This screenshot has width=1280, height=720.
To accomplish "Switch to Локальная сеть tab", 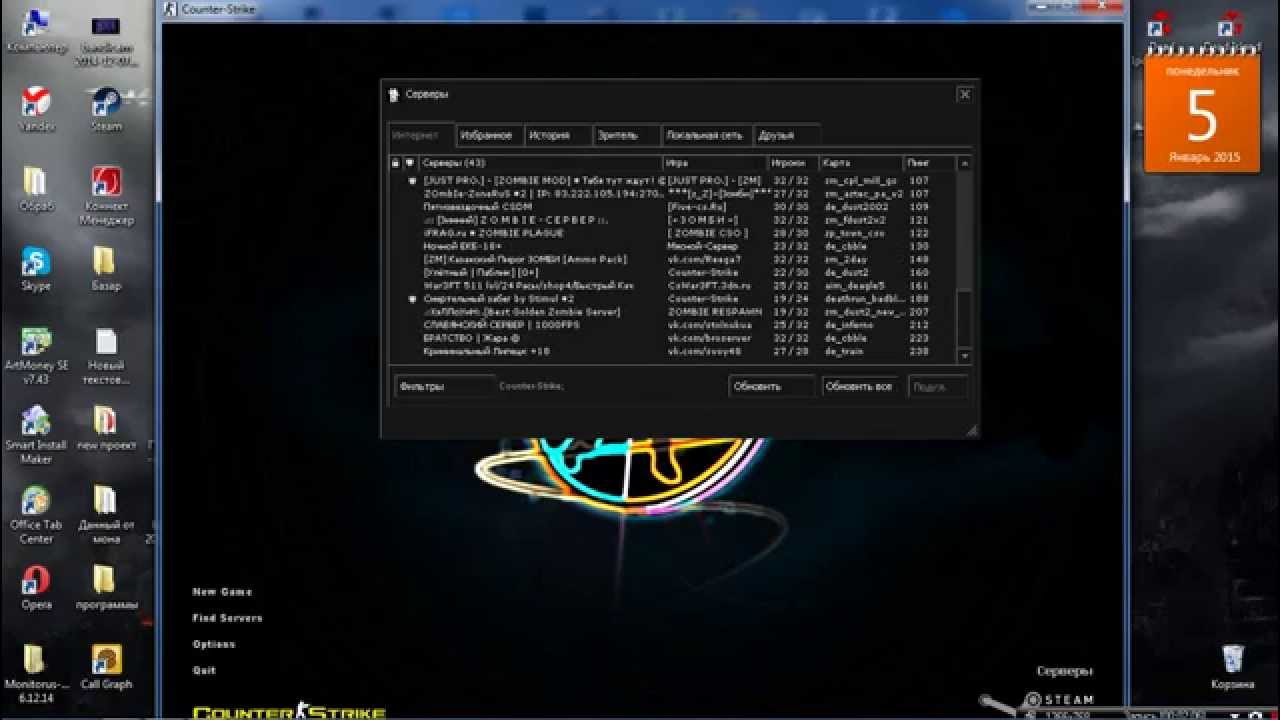I will click(x=708, y=135).
